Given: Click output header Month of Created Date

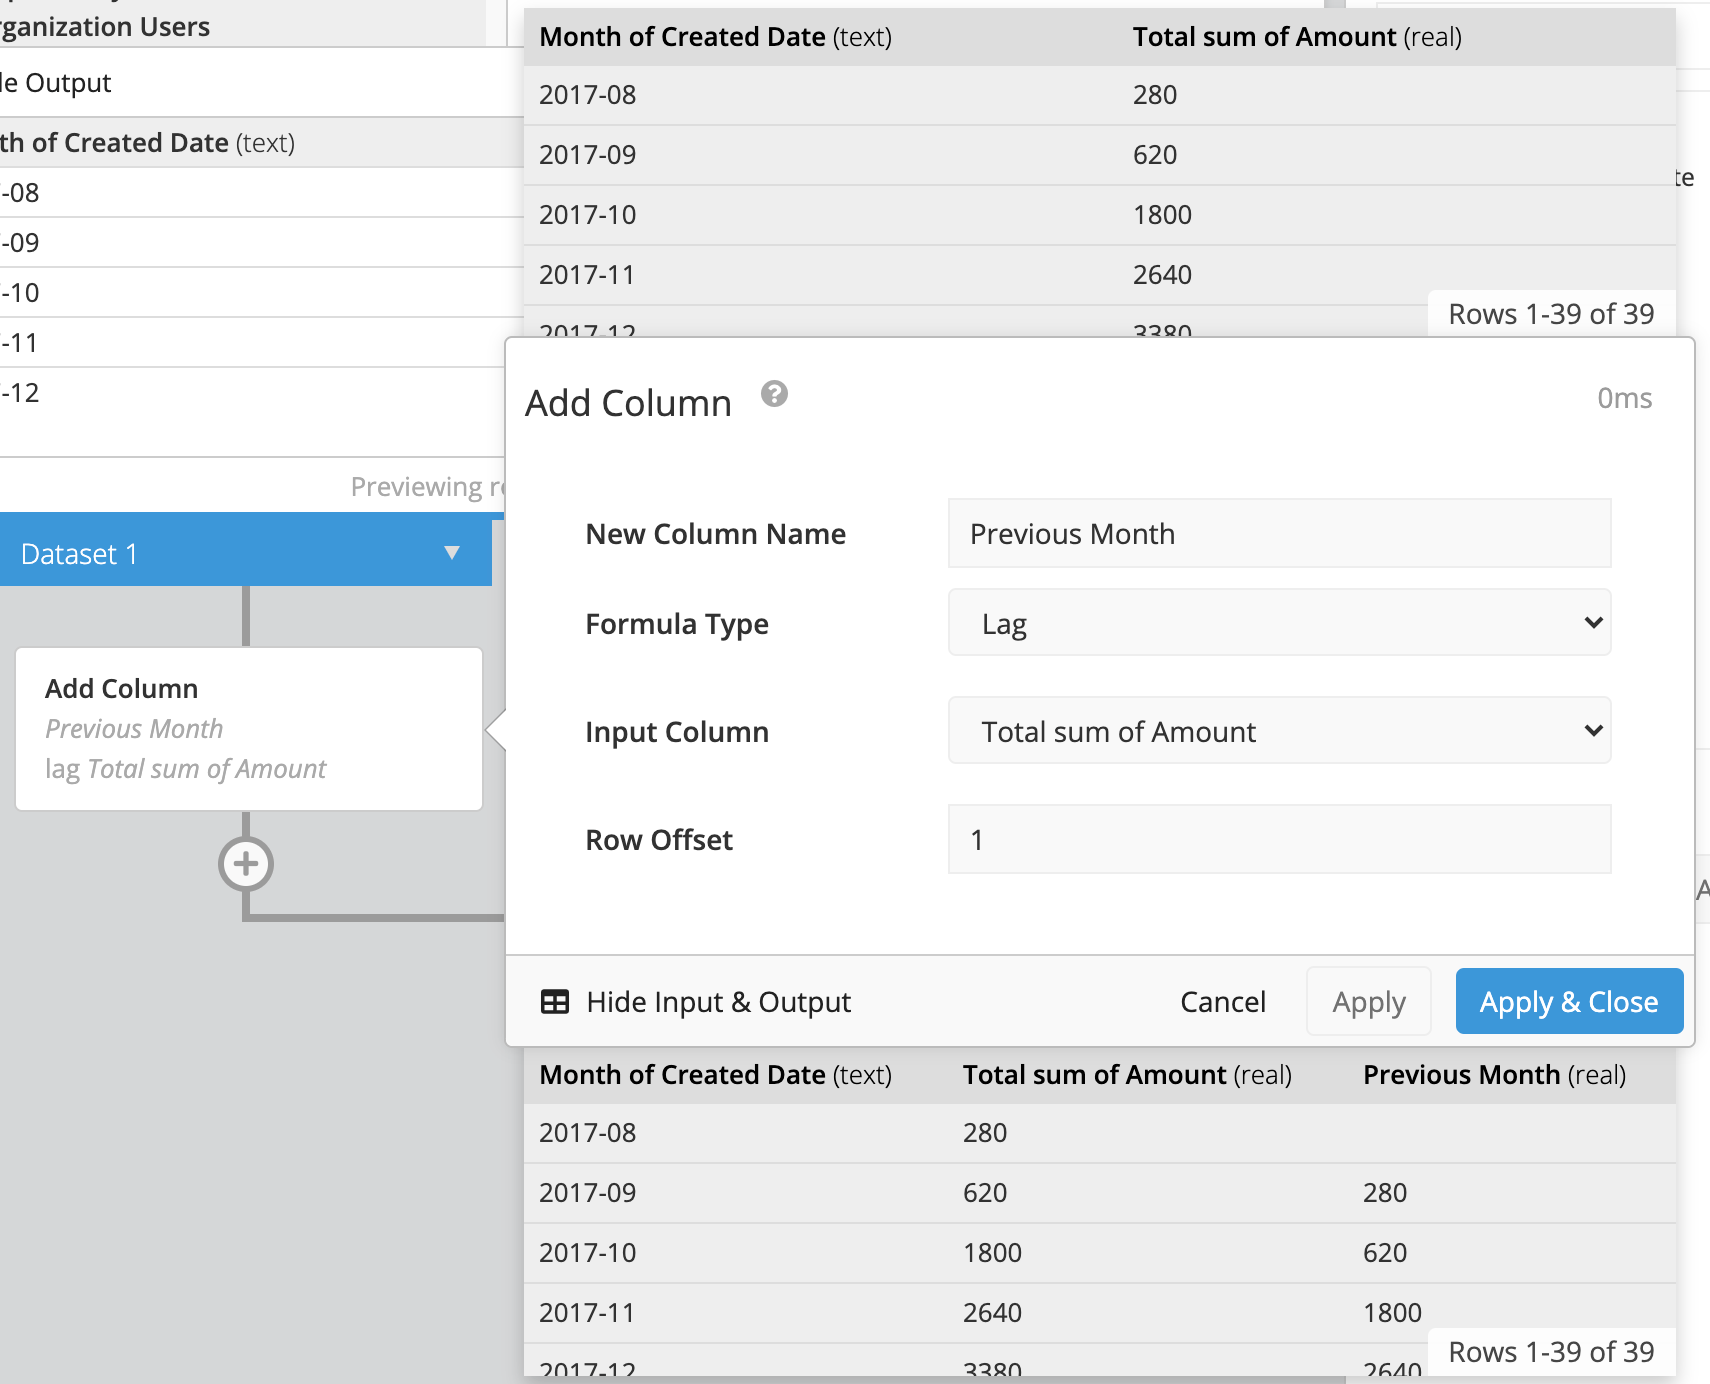Looking at the screenshot, I should coord(715,1075).
